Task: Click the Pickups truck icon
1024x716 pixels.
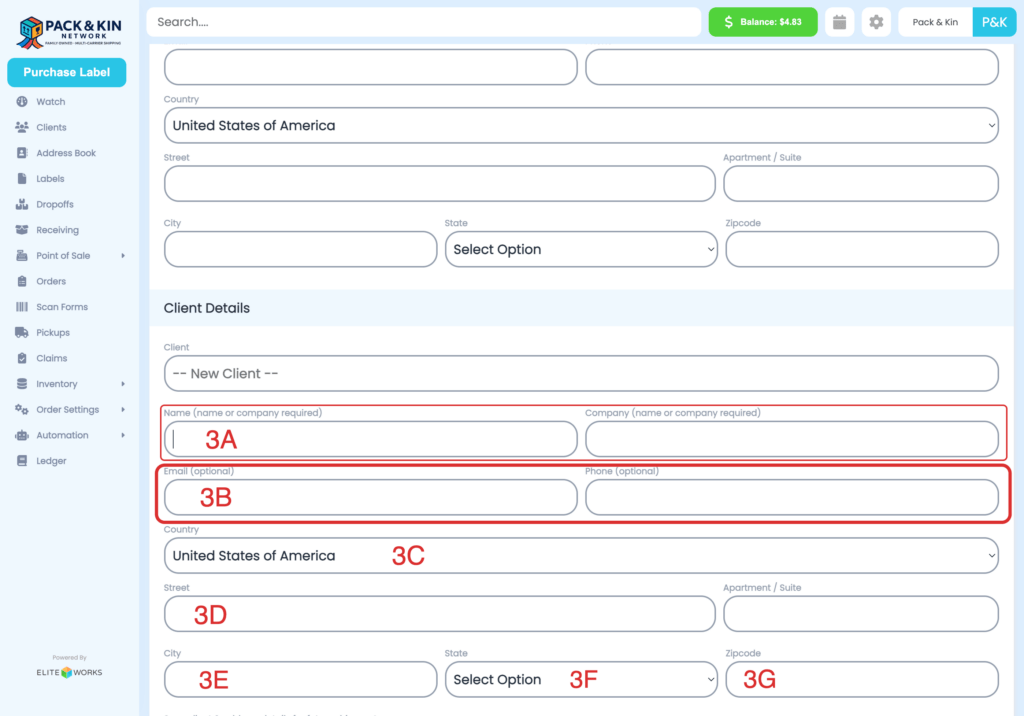Action: [22, 332]
